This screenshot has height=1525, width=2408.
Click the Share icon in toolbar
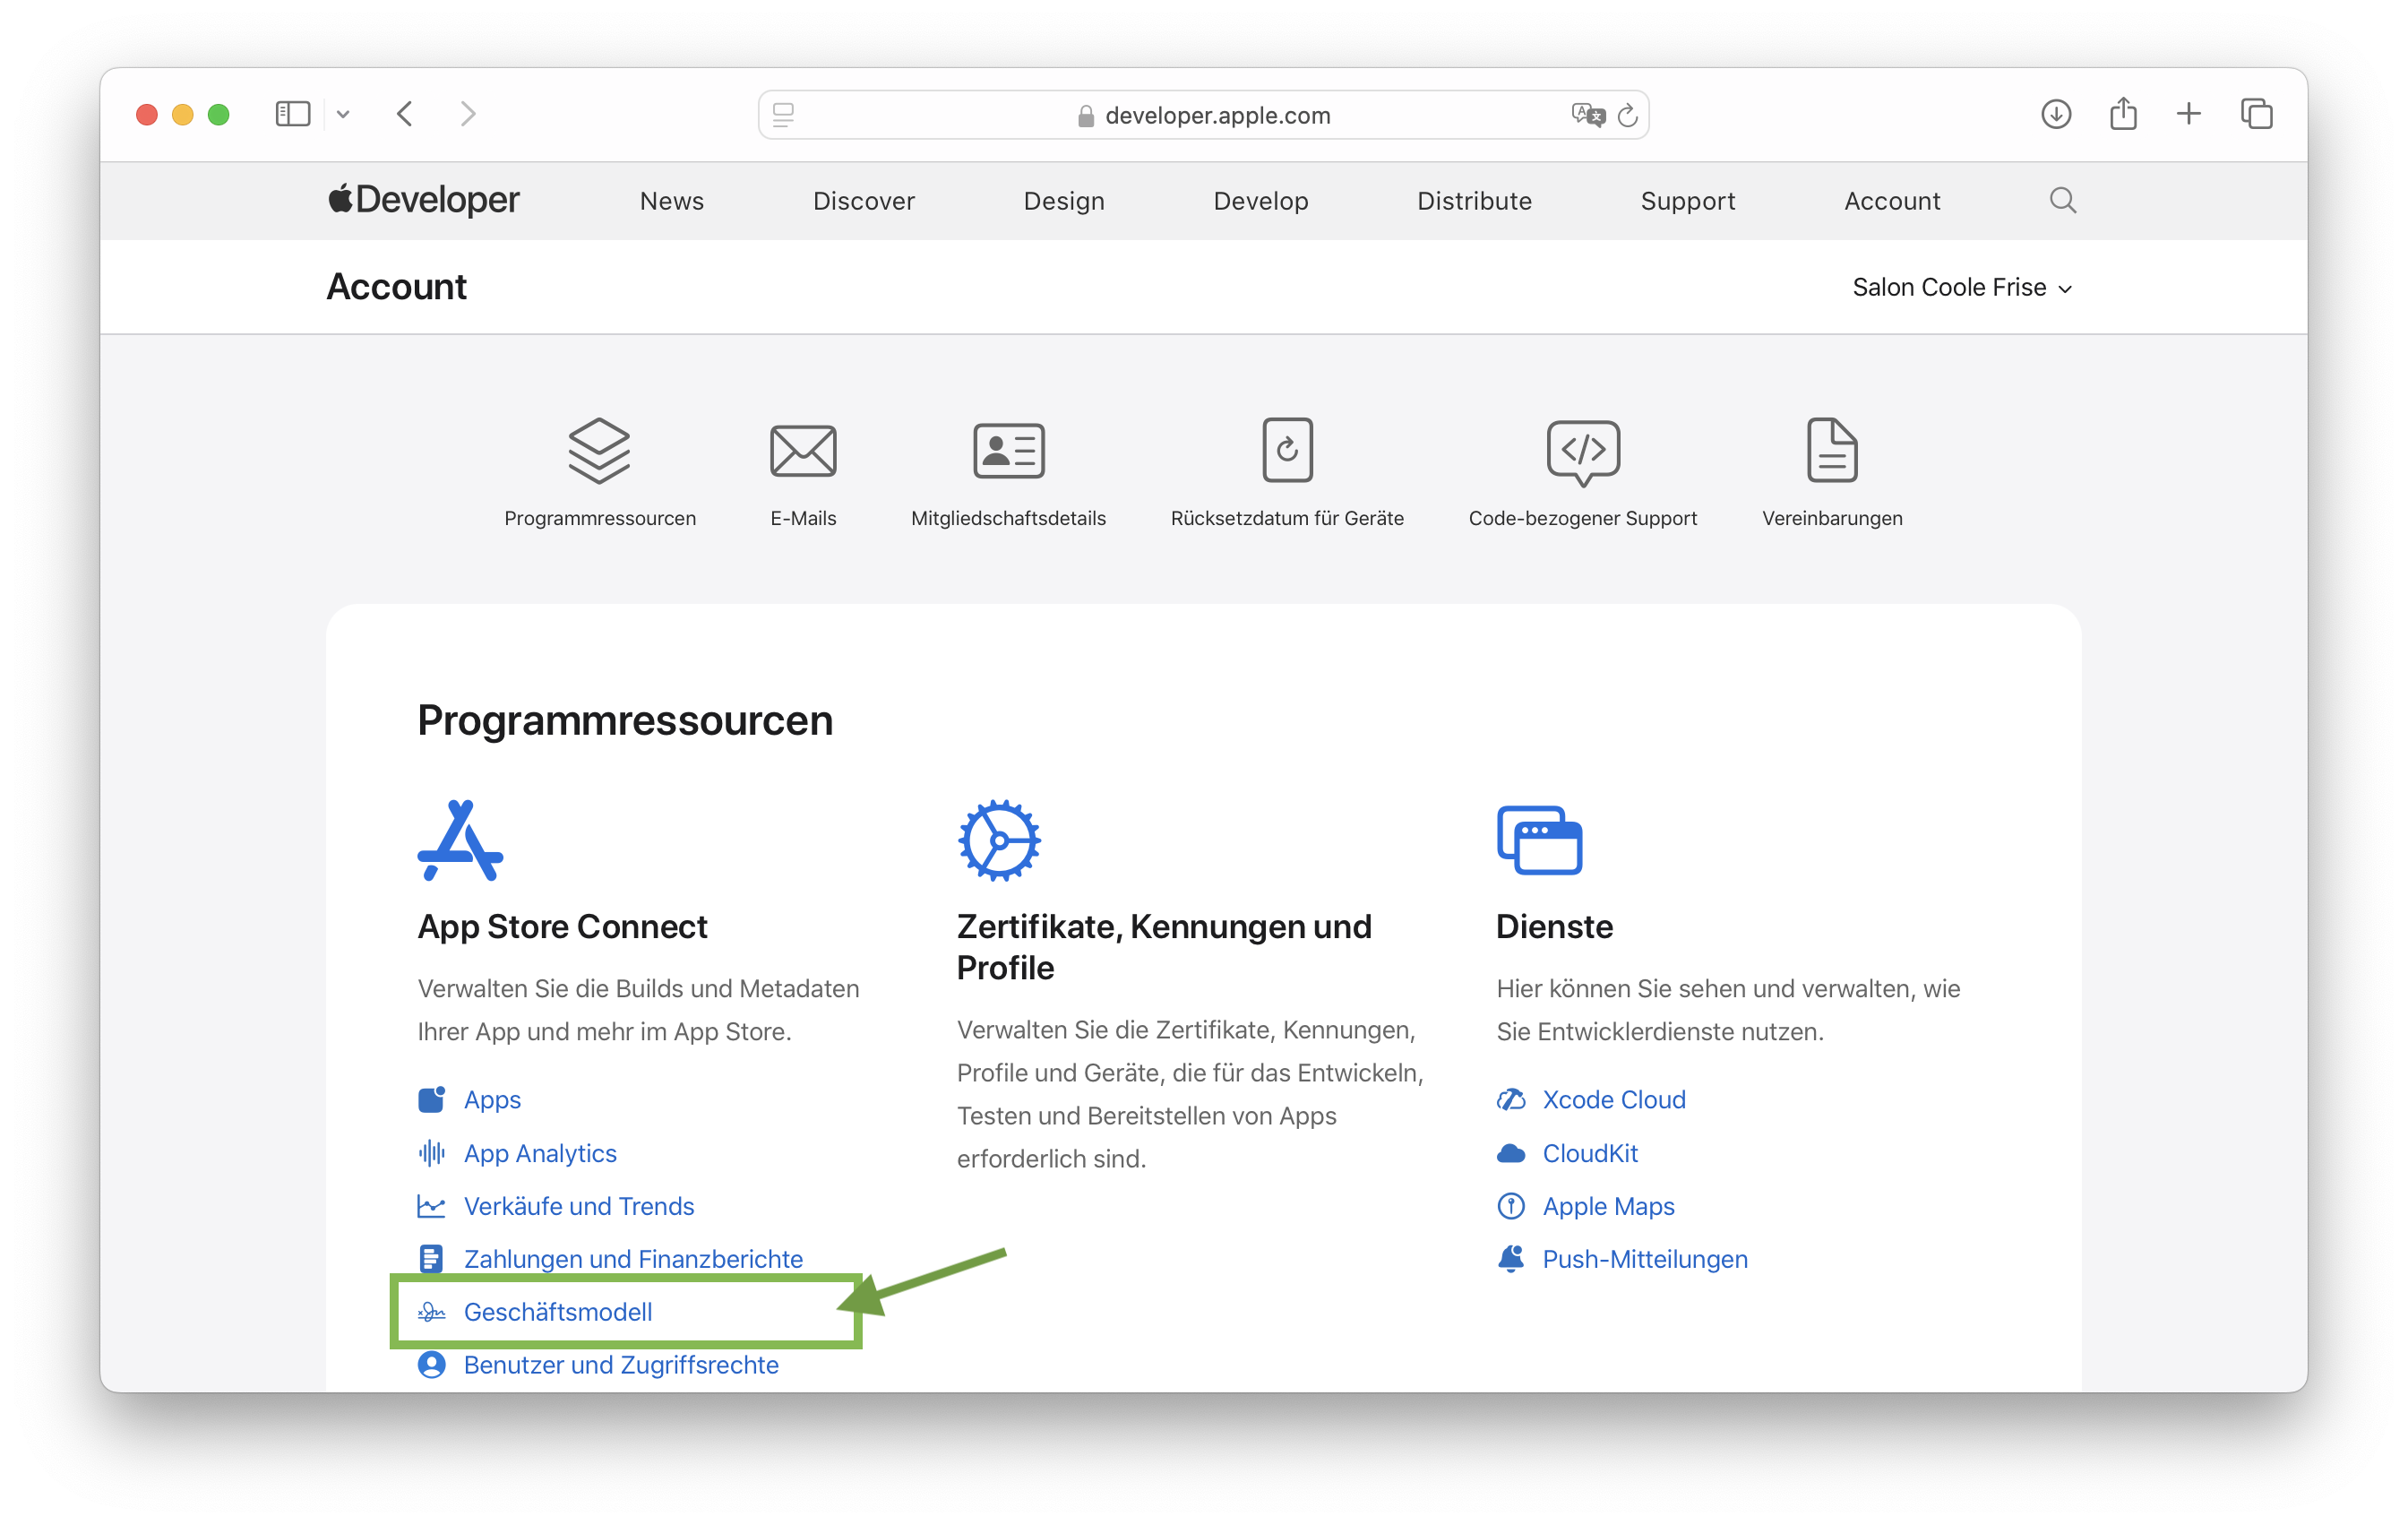click(2123, 113)
